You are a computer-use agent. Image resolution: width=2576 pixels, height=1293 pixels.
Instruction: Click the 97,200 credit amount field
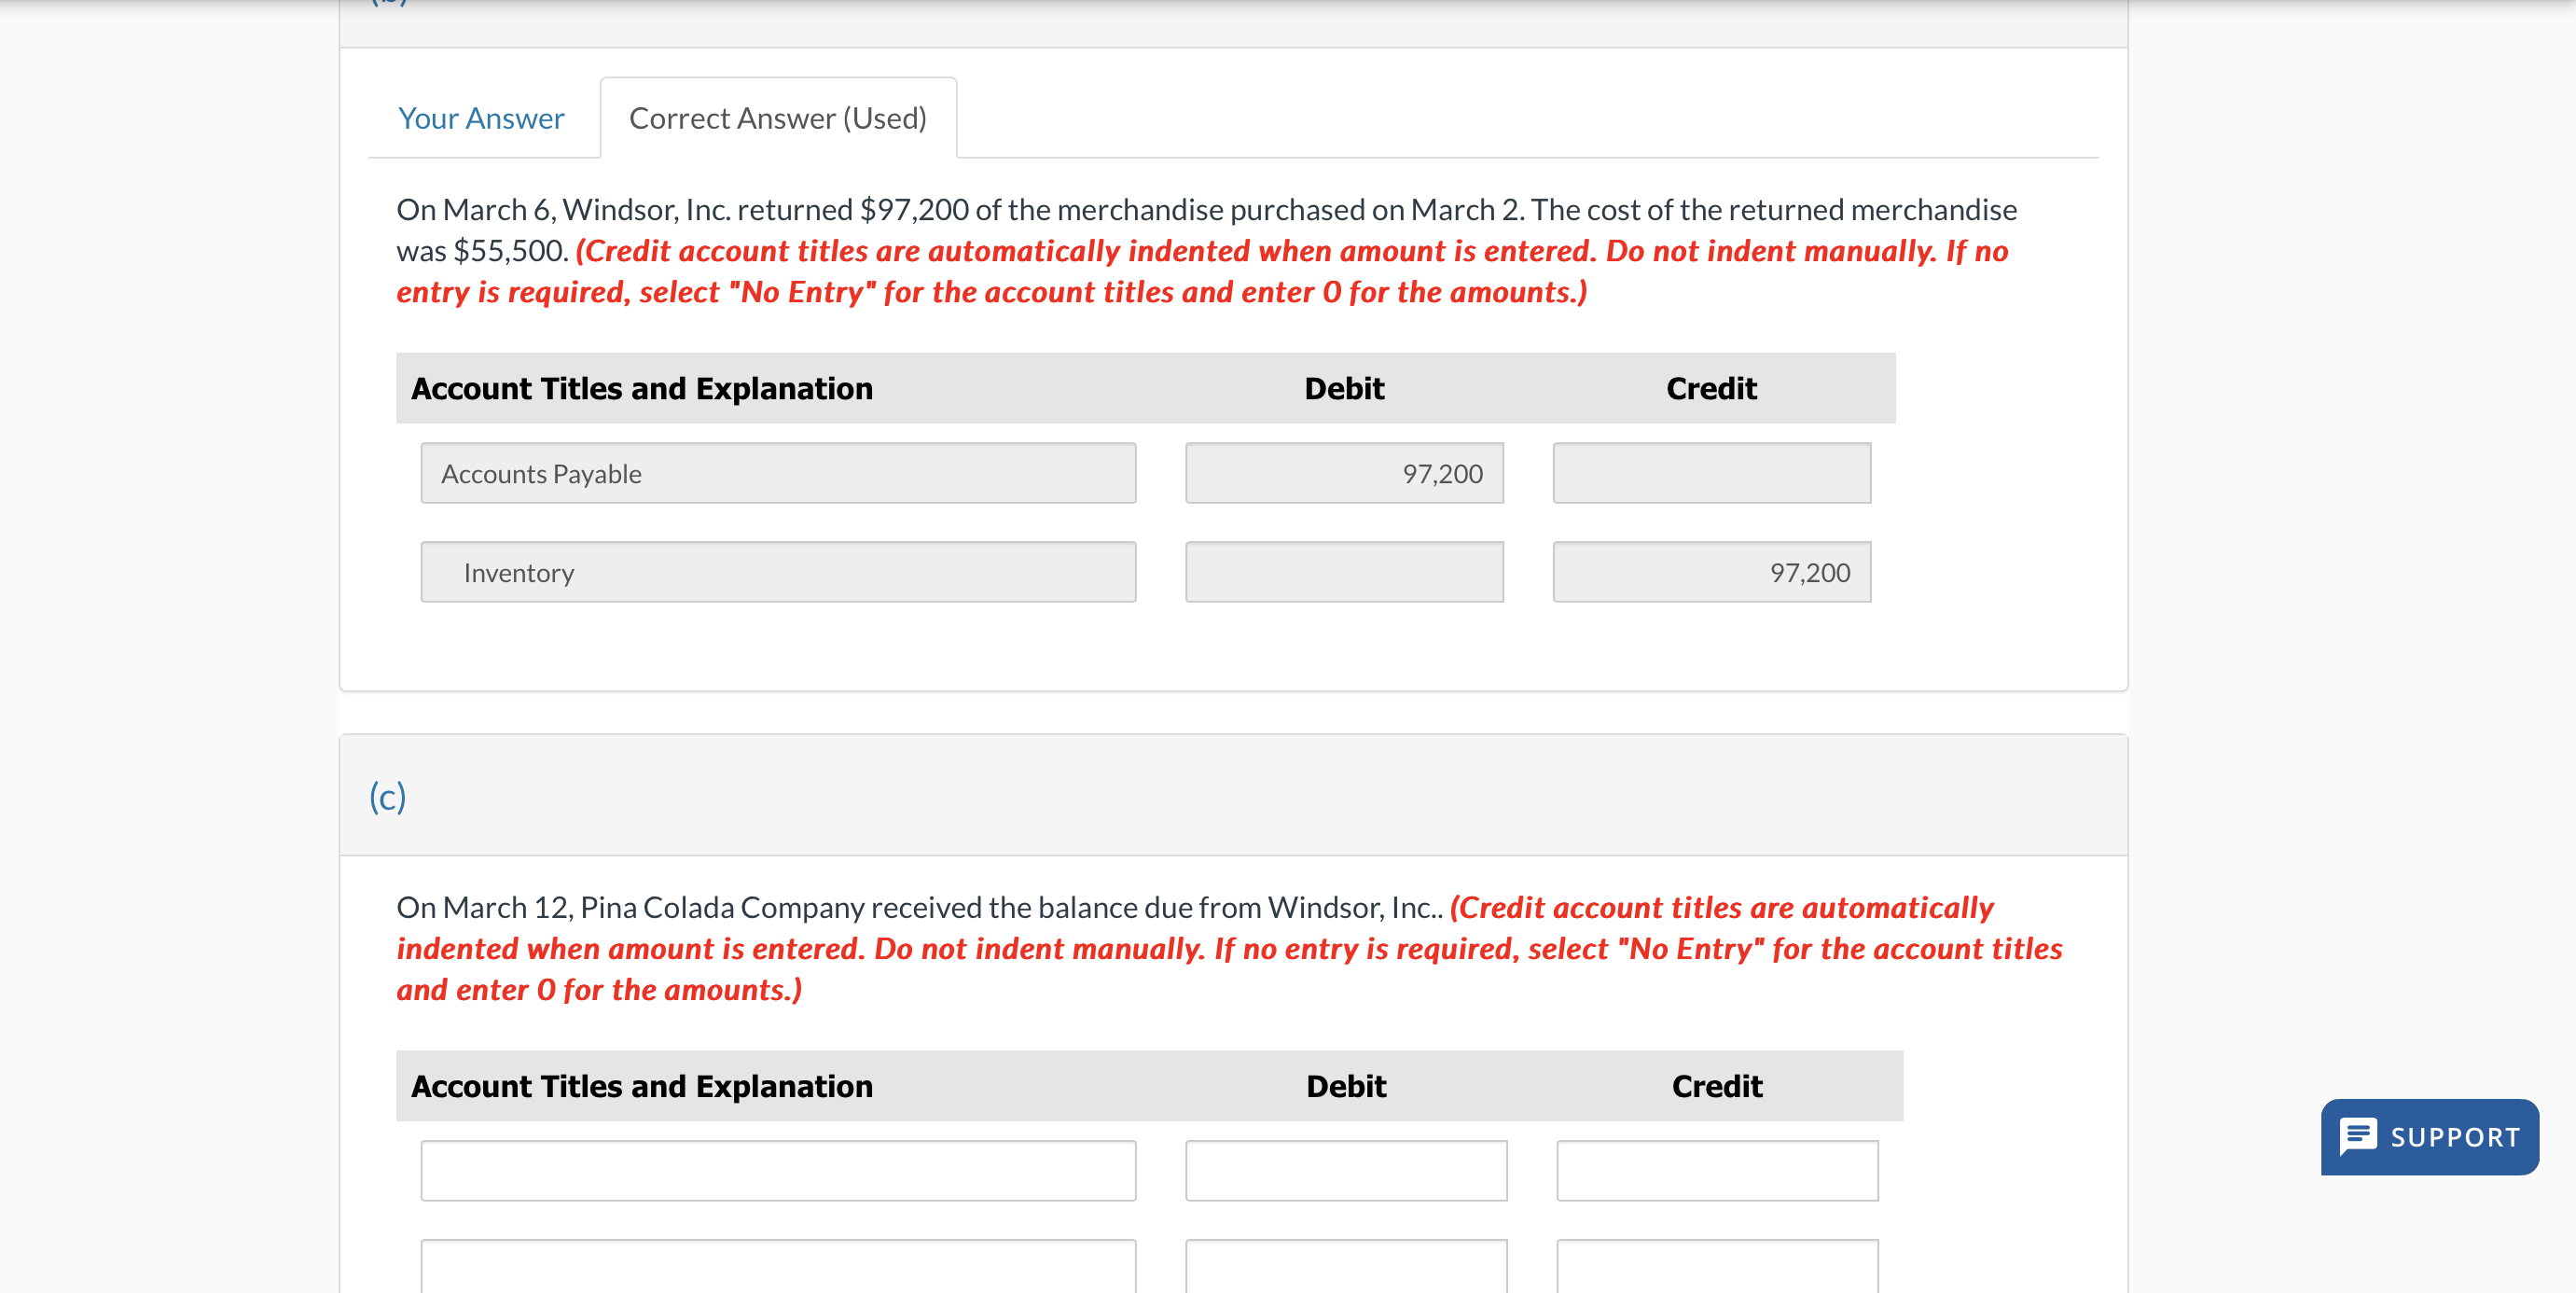click(1710, 572)
